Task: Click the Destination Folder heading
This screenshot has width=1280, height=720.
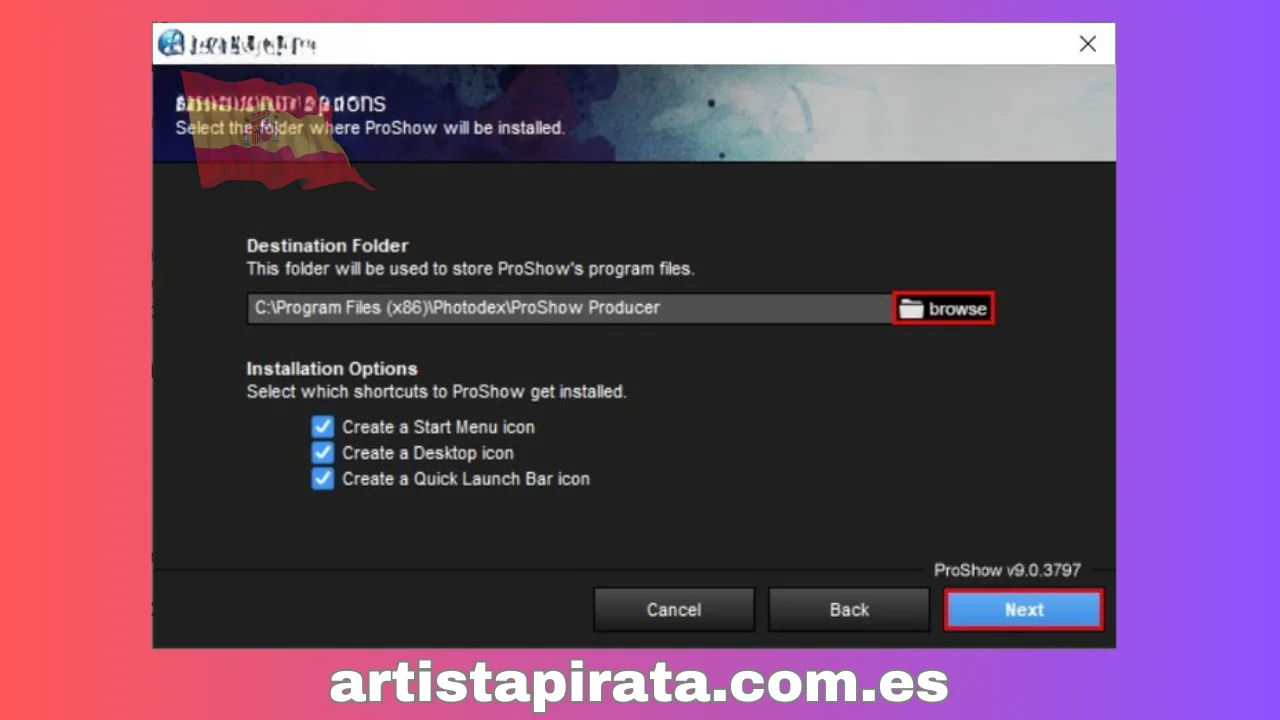Action: (x=328, y=246)
